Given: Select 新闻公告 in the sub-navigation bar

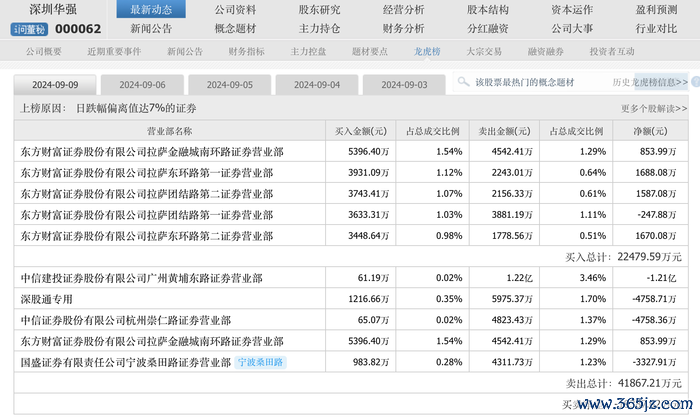Looking at the screenshot, I should (185, 52).
